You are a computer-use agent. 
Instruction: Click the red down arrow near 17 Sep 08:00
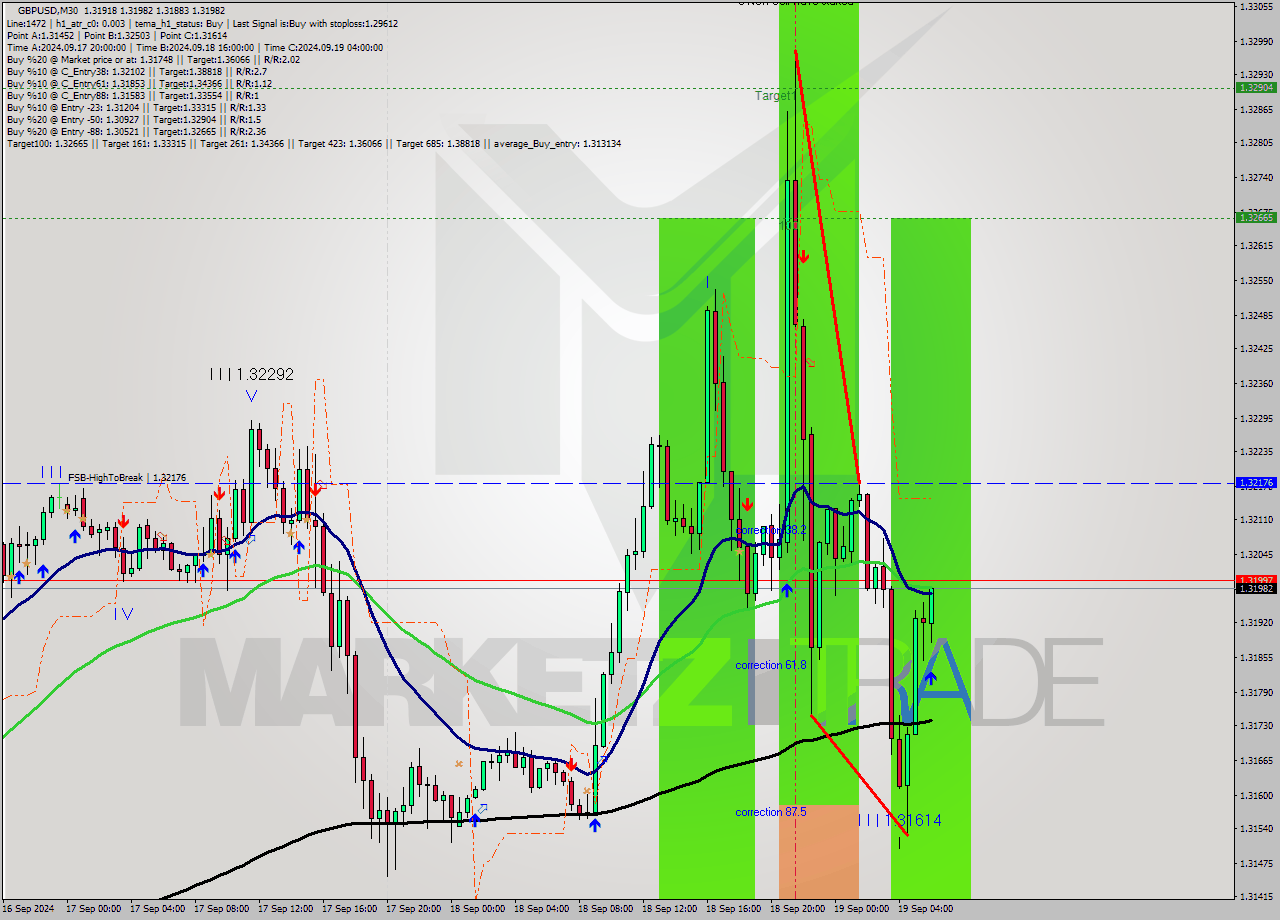[x=220, y=493]
